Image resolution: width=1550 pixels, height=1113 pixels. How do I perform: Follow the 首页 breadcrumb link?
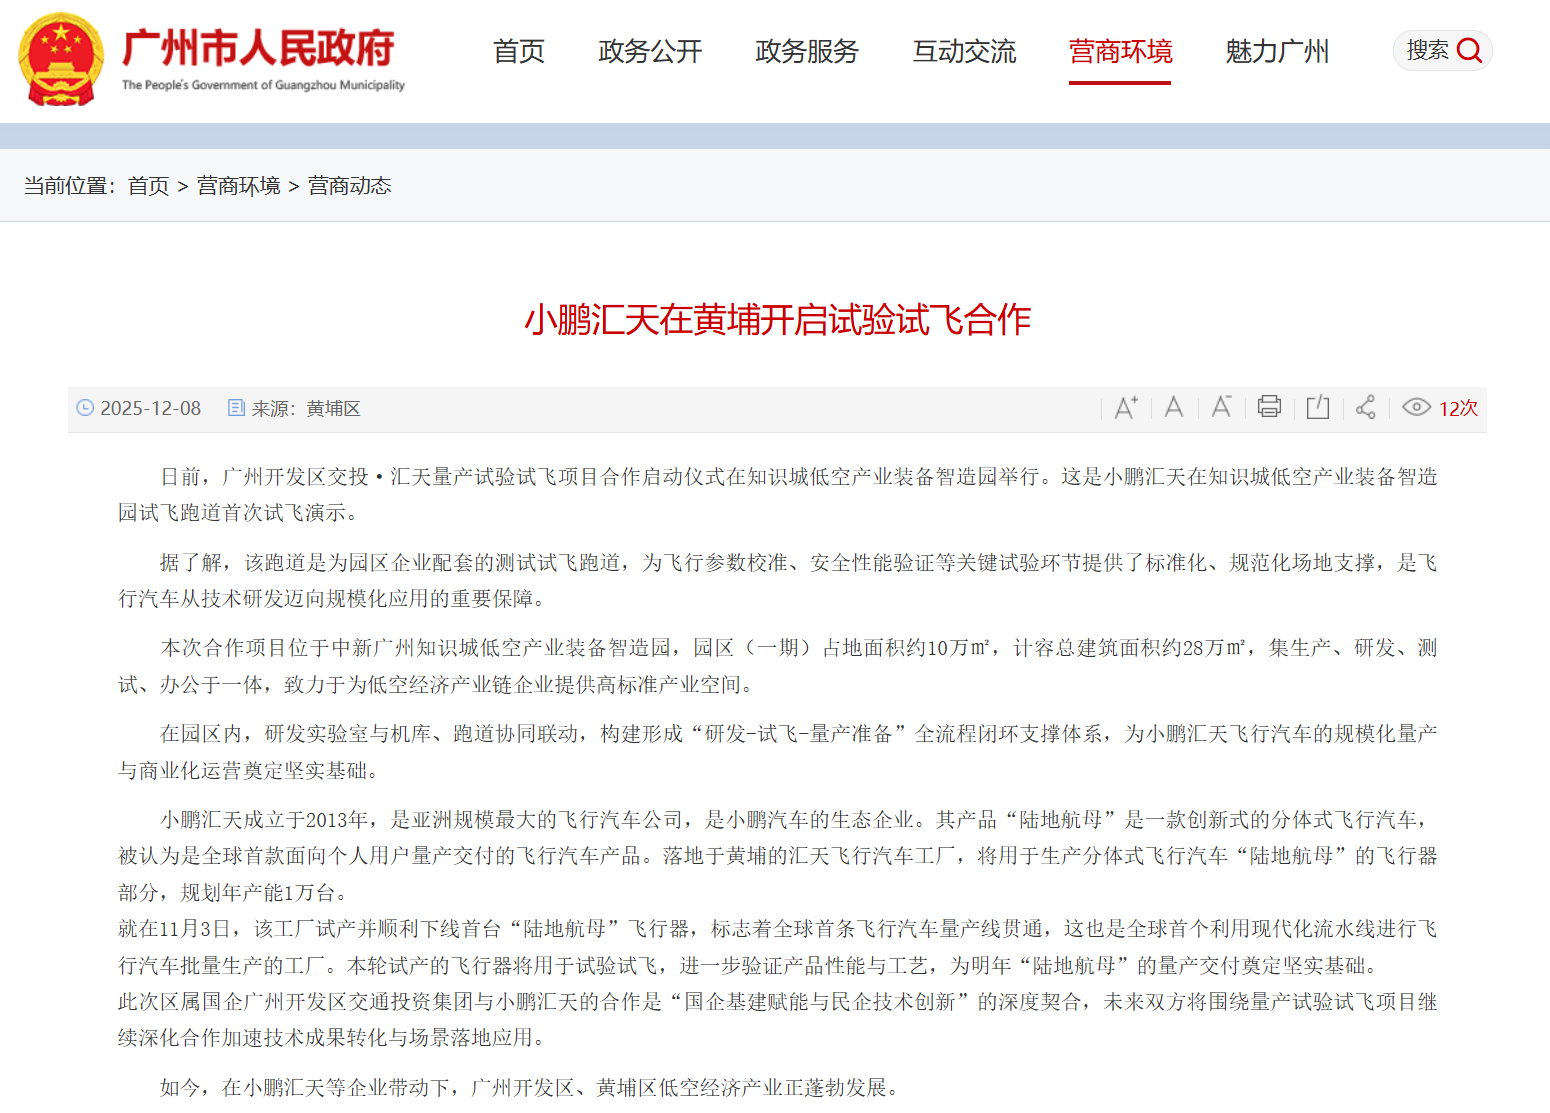148,186
